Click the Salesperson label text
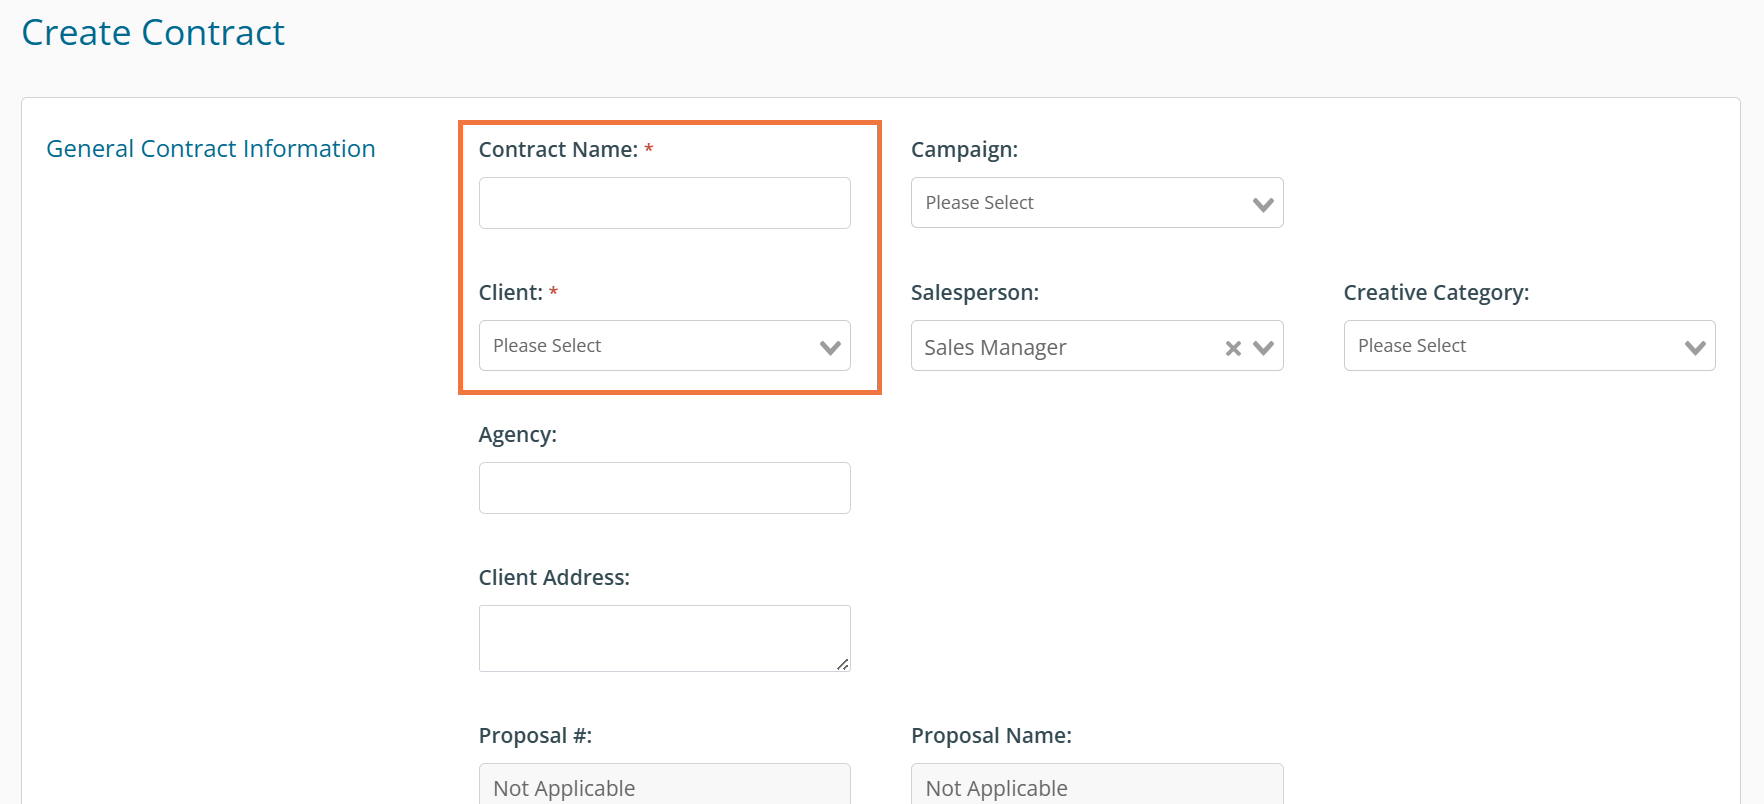Image resolution: width=1764 pixels, height=804 pixels. tap(974, 293)
